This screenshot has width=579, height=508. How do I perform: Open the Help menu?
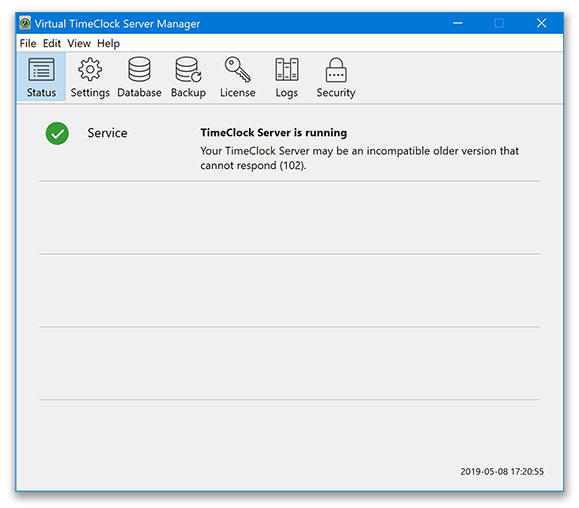coord(108,43)
